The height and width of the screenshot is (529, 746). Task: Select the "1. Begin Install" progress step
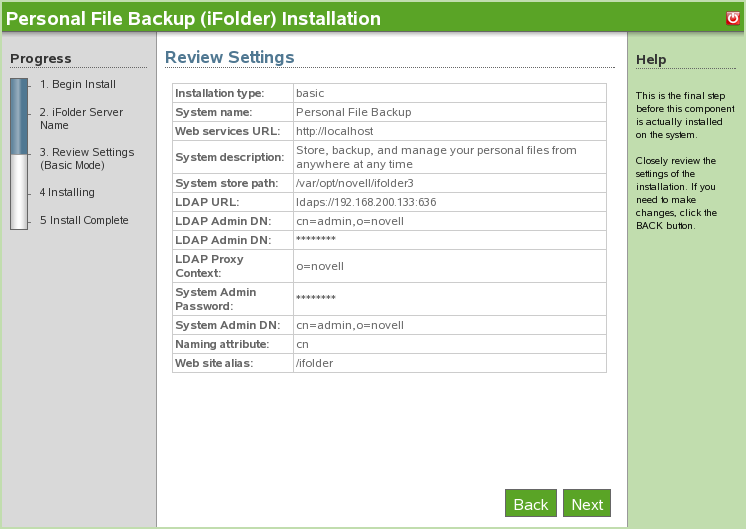[x=78, y=85]
